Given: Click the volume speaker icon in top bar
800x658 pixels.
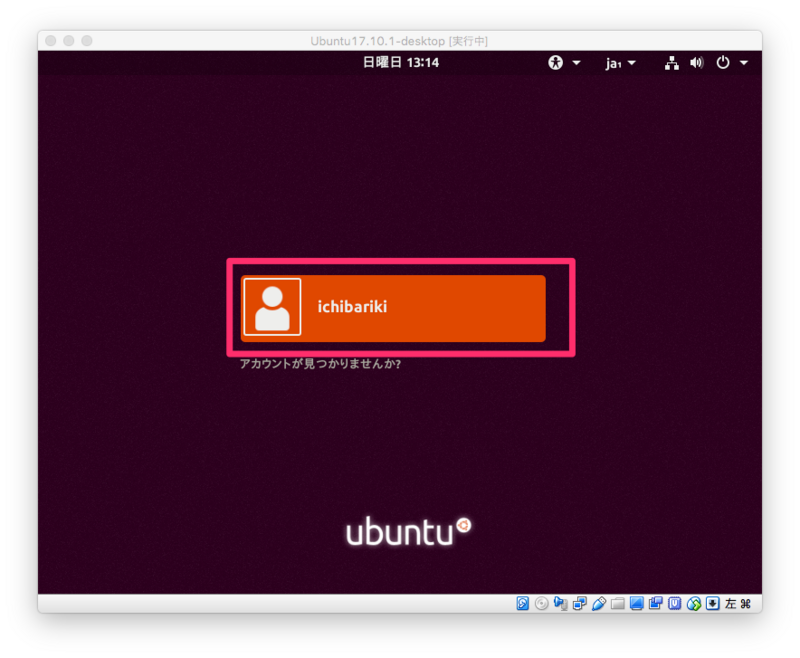Looking at the screenshot, I should coord(696,63).
